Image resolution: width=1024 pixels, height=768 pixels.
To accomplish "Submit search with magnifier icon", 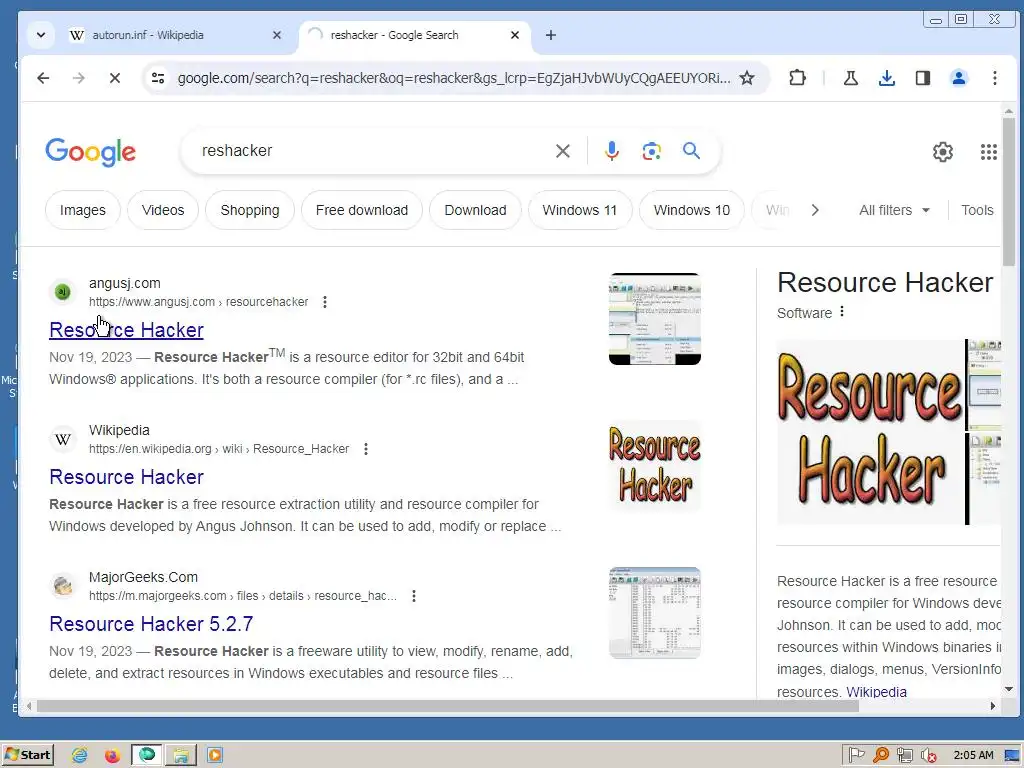I will [x=691, y=151].
